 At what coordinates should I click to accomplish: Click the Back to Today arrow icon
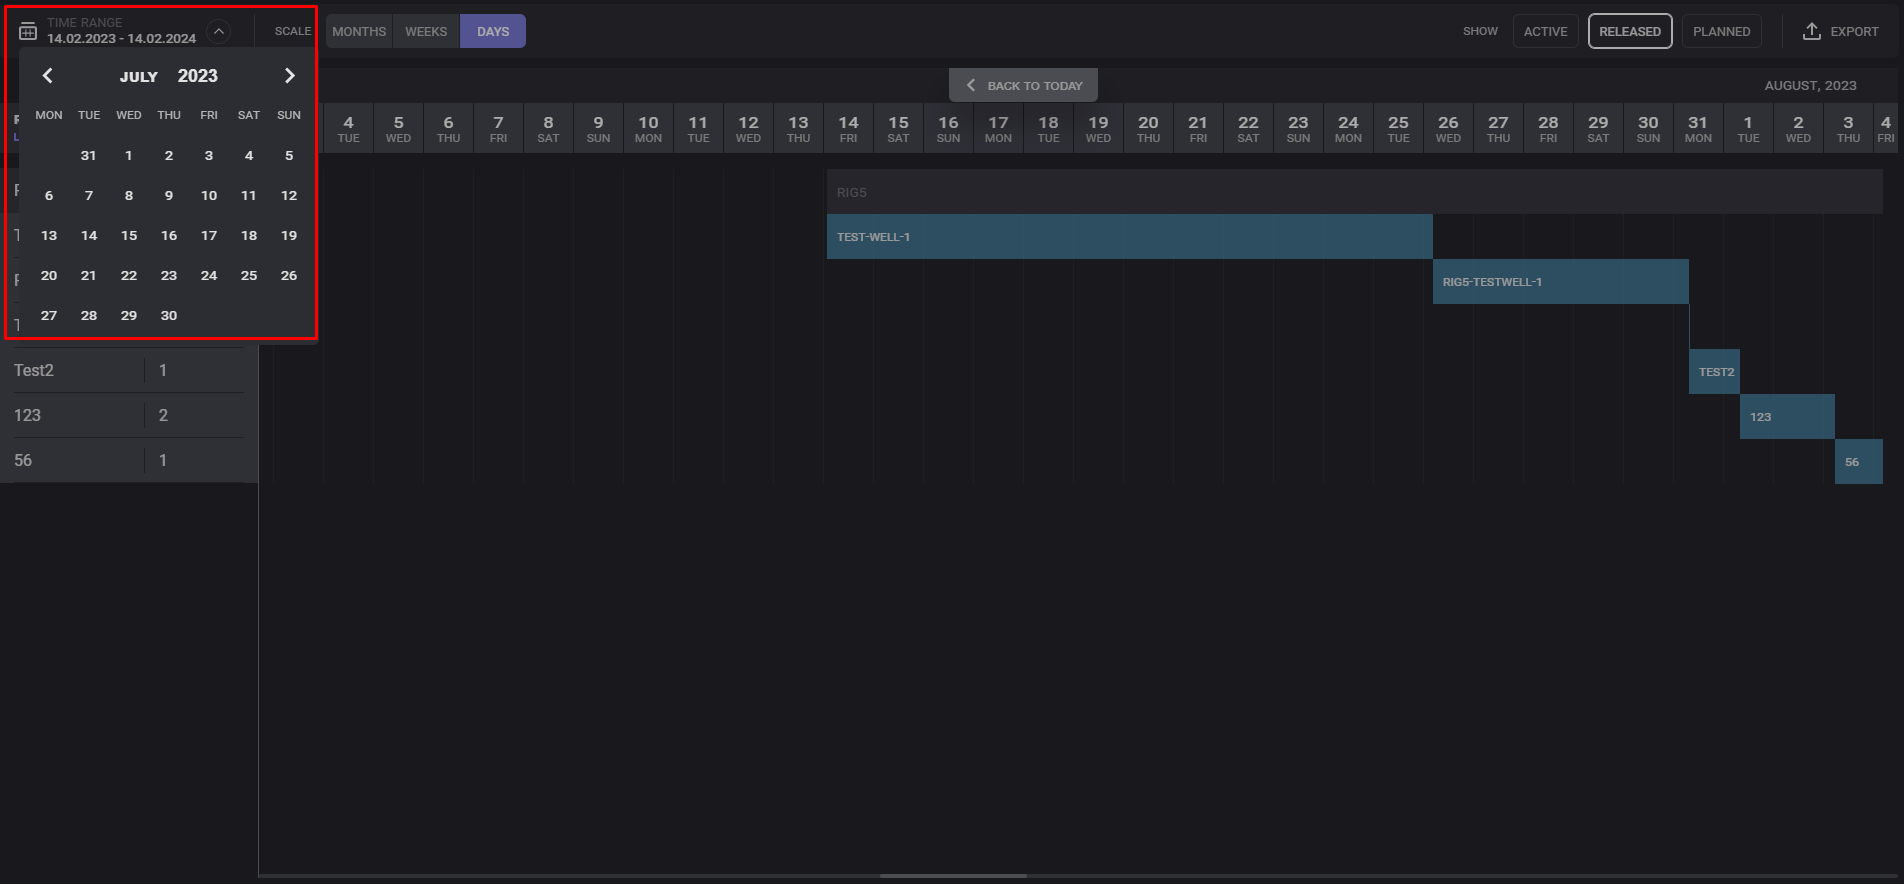(970, 86)
